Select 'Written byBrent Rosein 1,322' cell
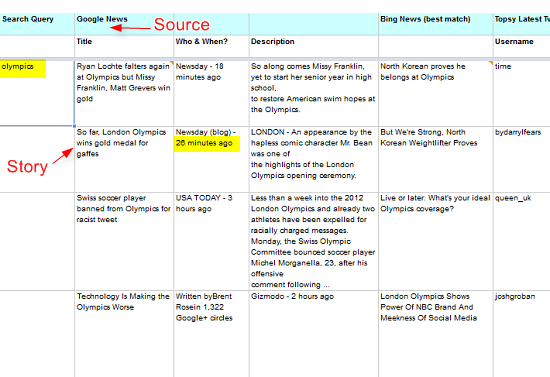 tap(212, 334)
